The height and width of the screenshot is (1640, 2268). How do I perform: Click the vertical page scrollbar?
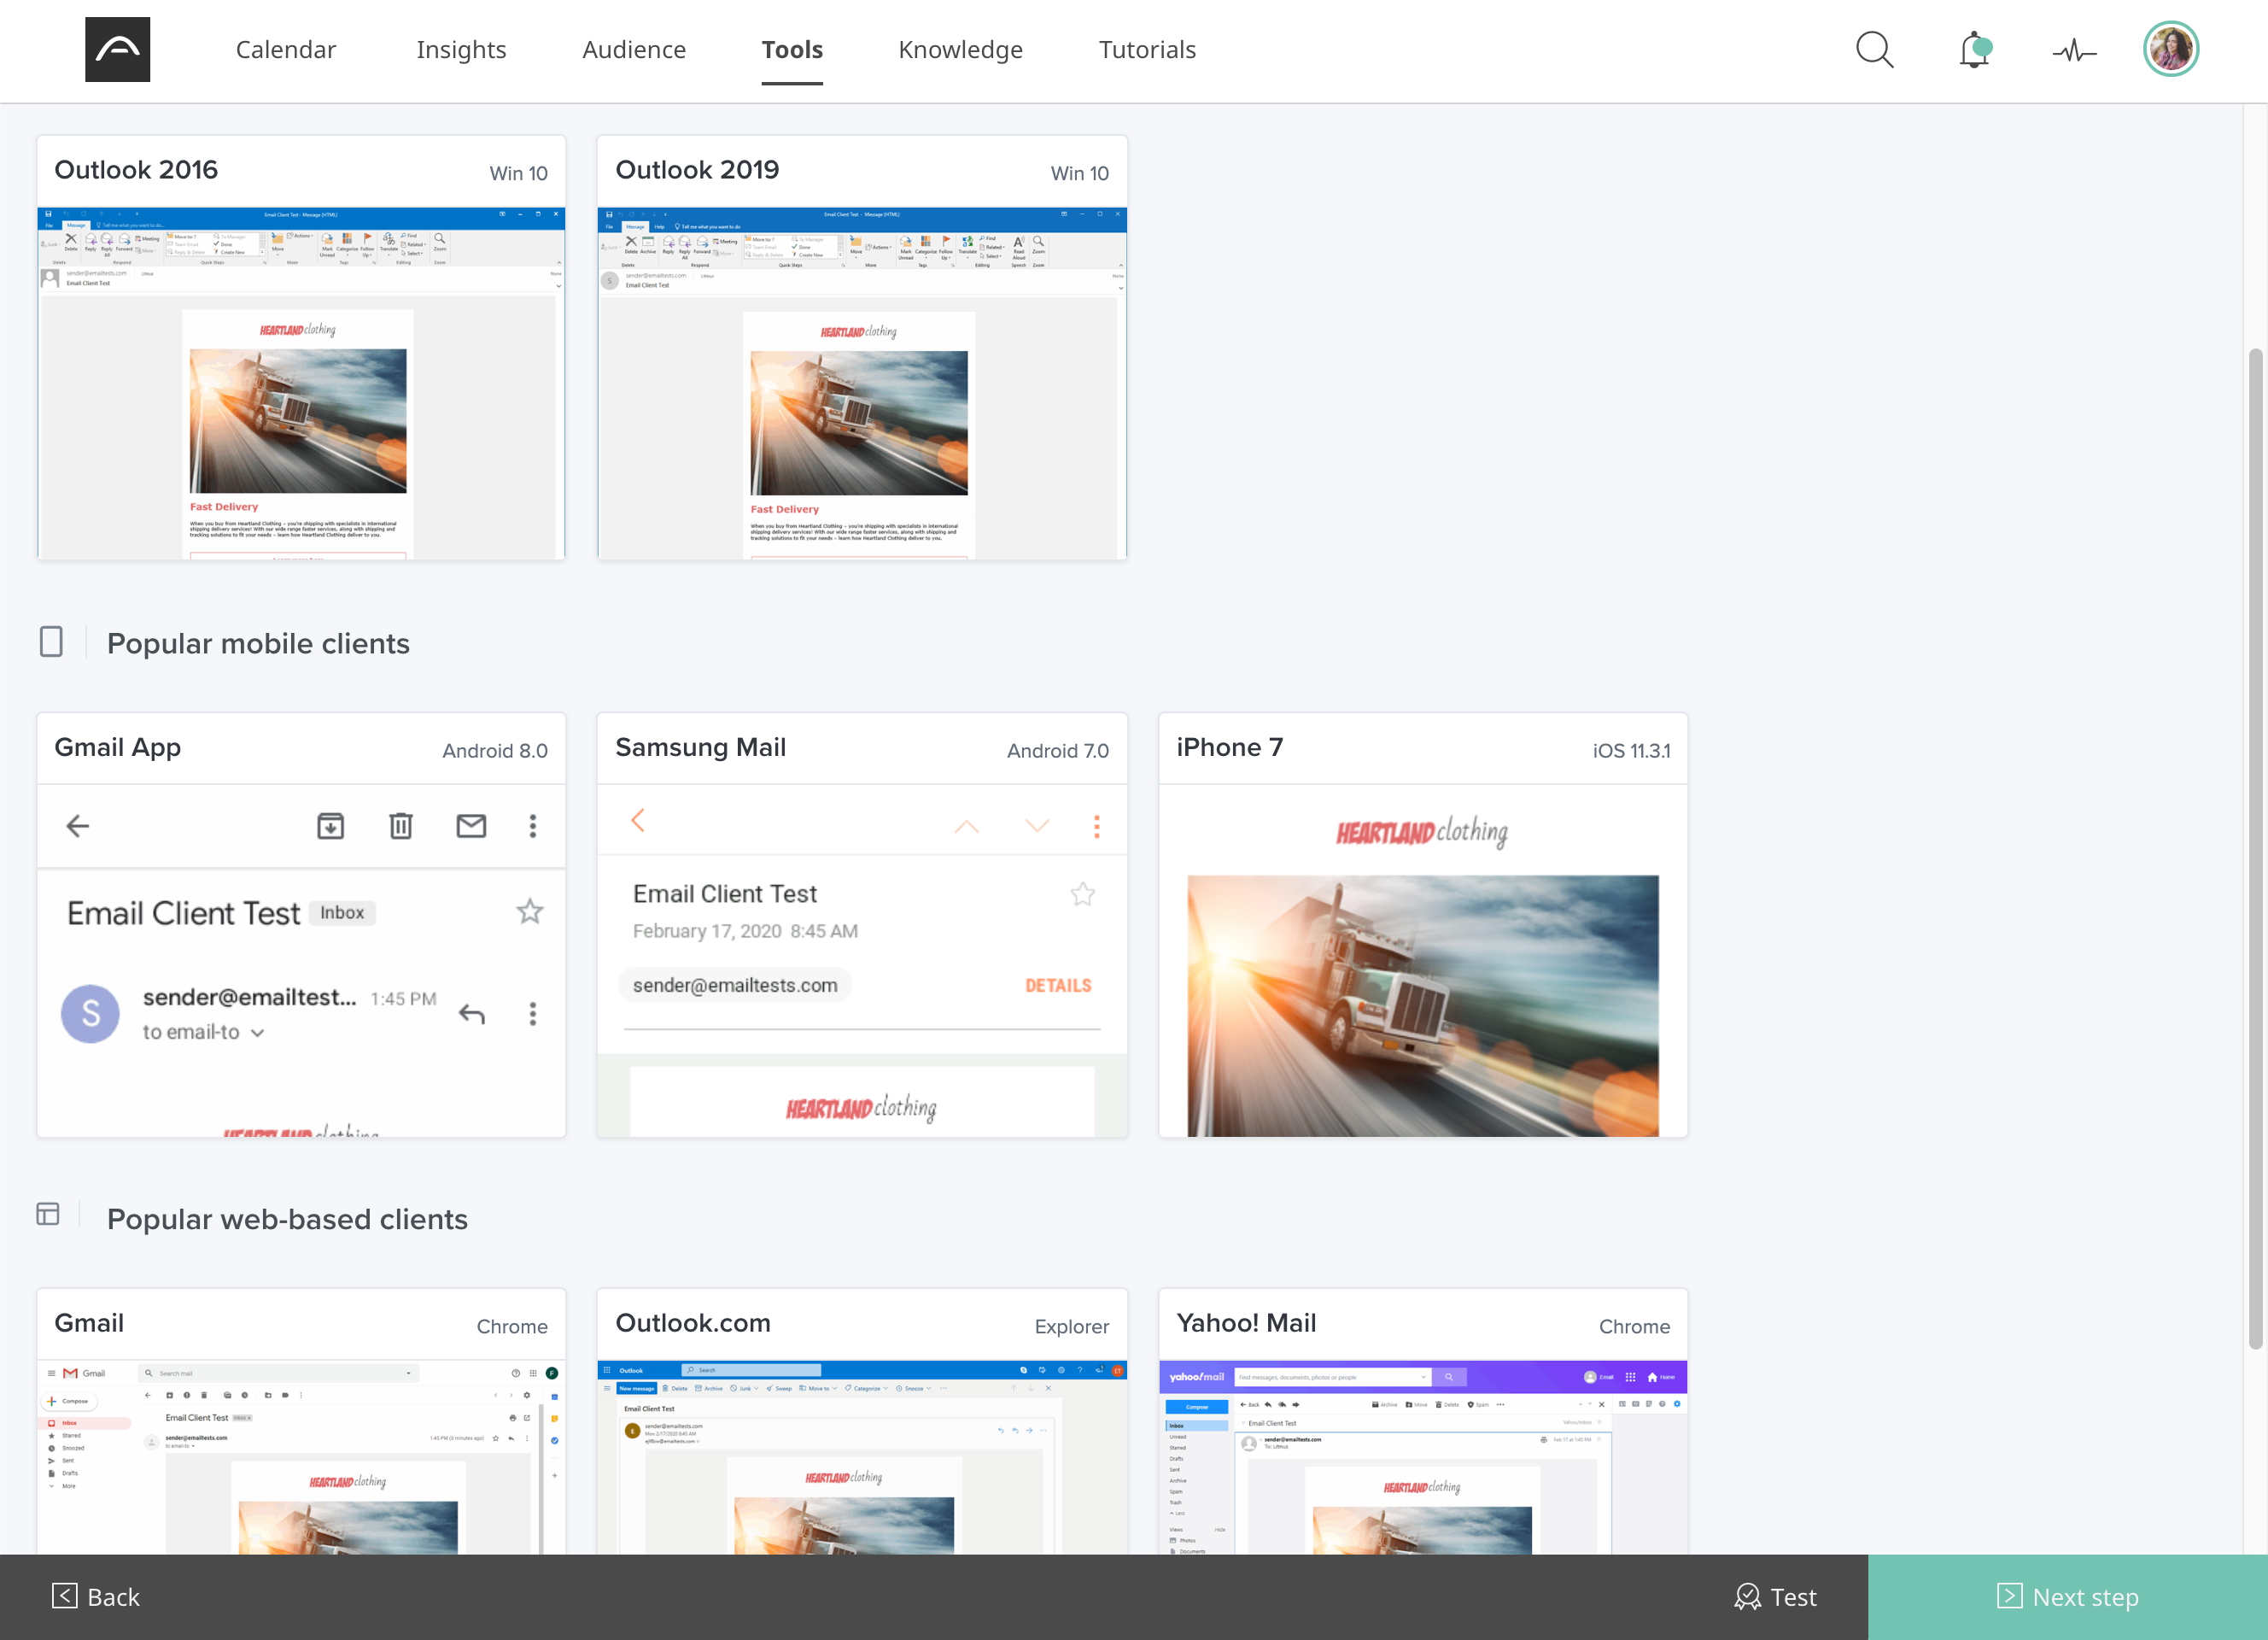coord(2255,848)
